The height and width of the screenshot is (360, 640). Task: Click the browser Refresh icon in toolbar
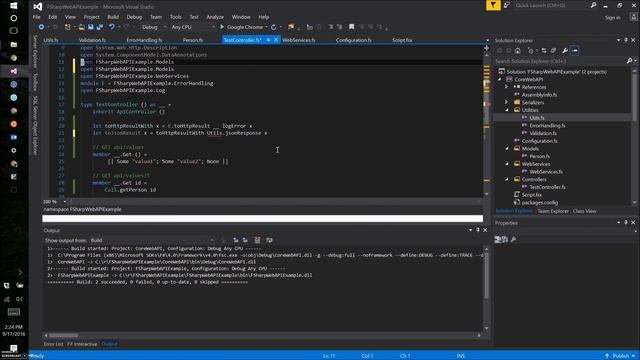[x=273, y=27]
